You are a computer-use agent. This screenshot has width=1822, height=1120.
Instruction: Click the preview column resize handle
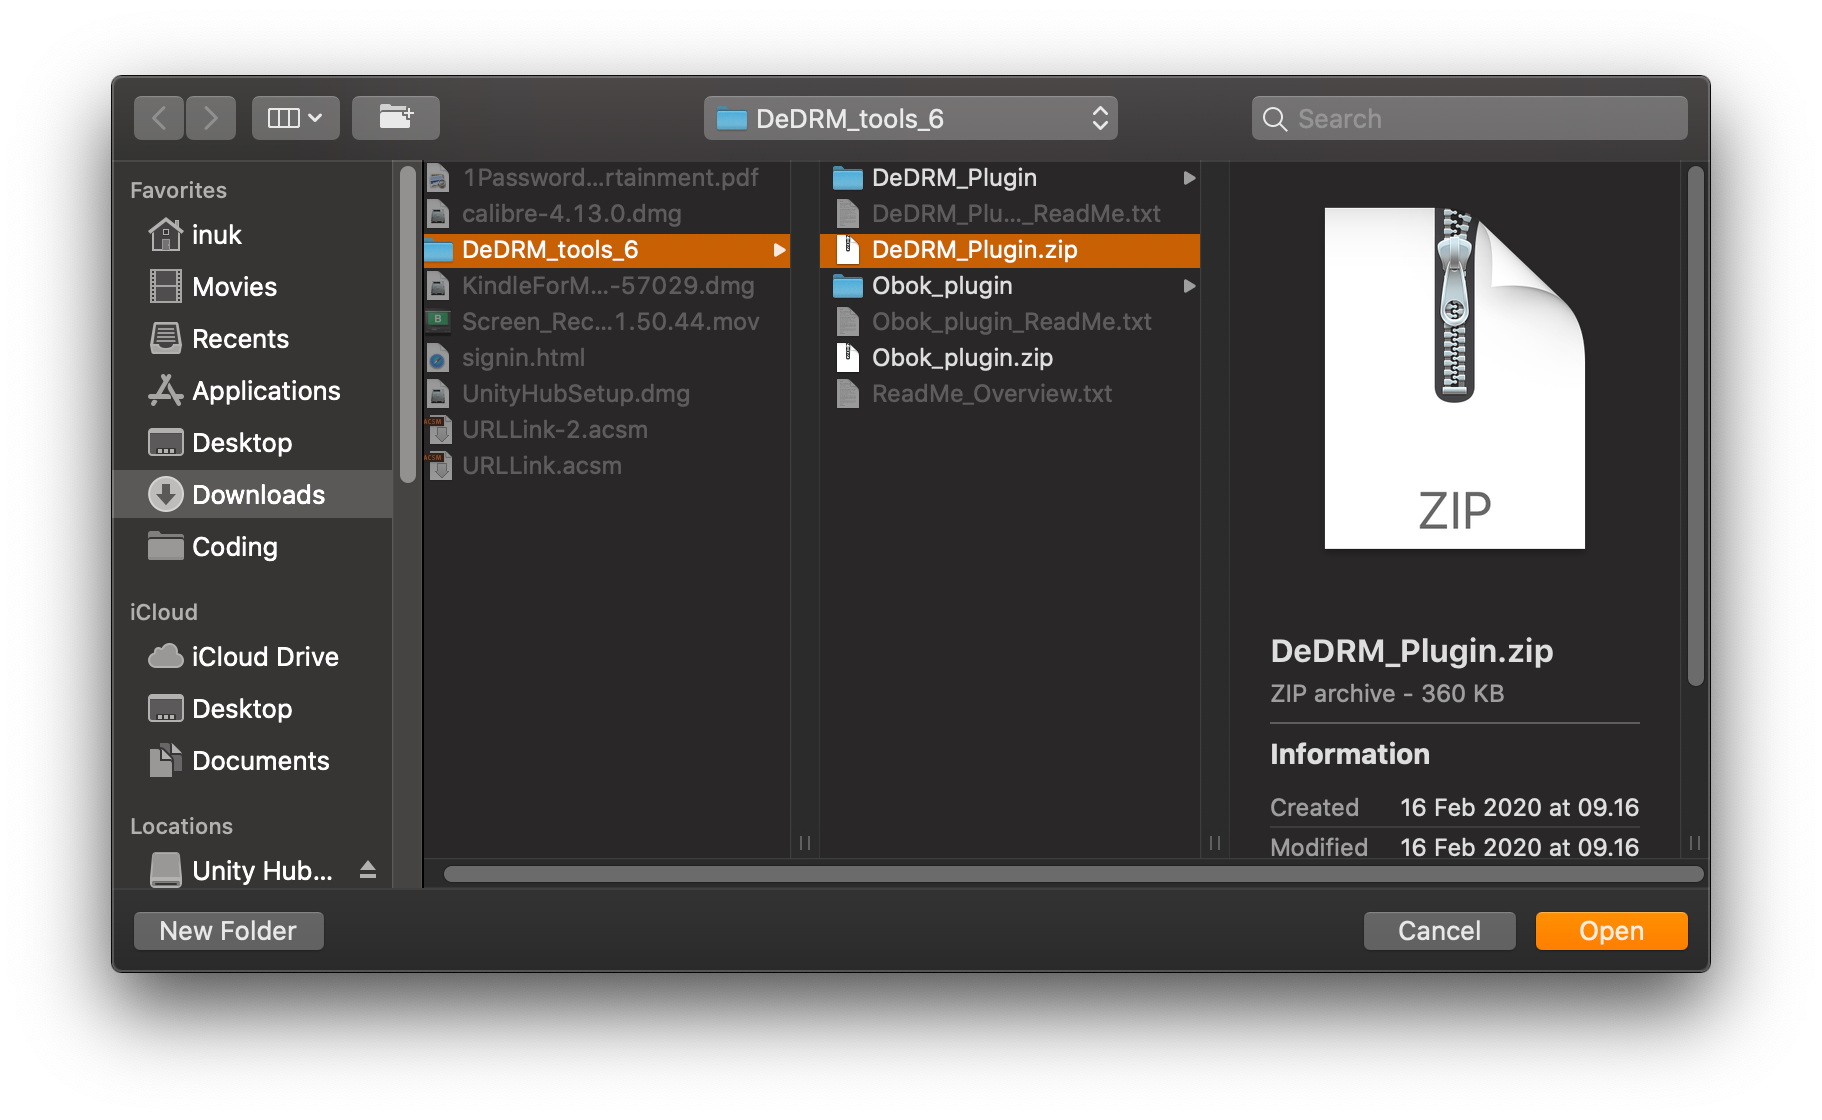pos(1695,843)
